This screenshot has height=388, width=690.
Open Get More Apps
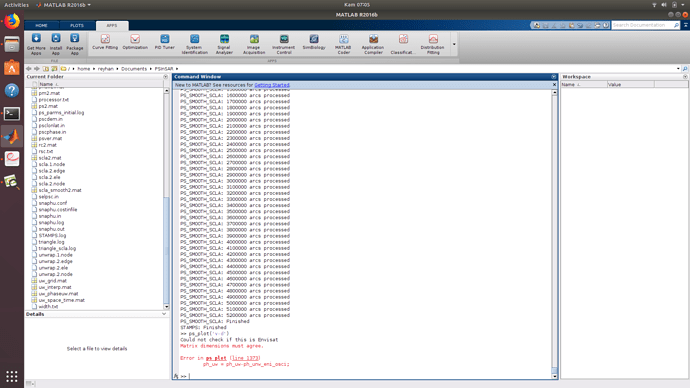36,44
